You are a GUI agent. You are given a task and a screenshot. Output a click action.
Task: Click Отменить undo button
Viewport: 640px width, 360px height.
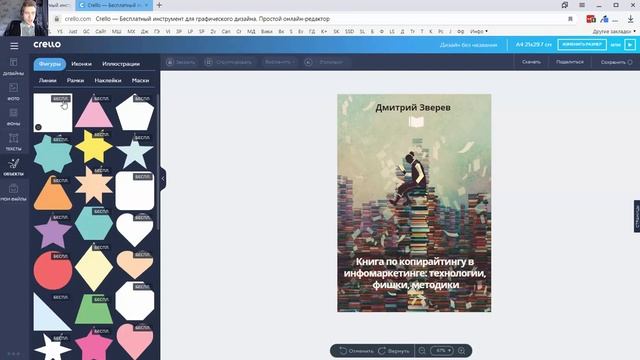356,351
